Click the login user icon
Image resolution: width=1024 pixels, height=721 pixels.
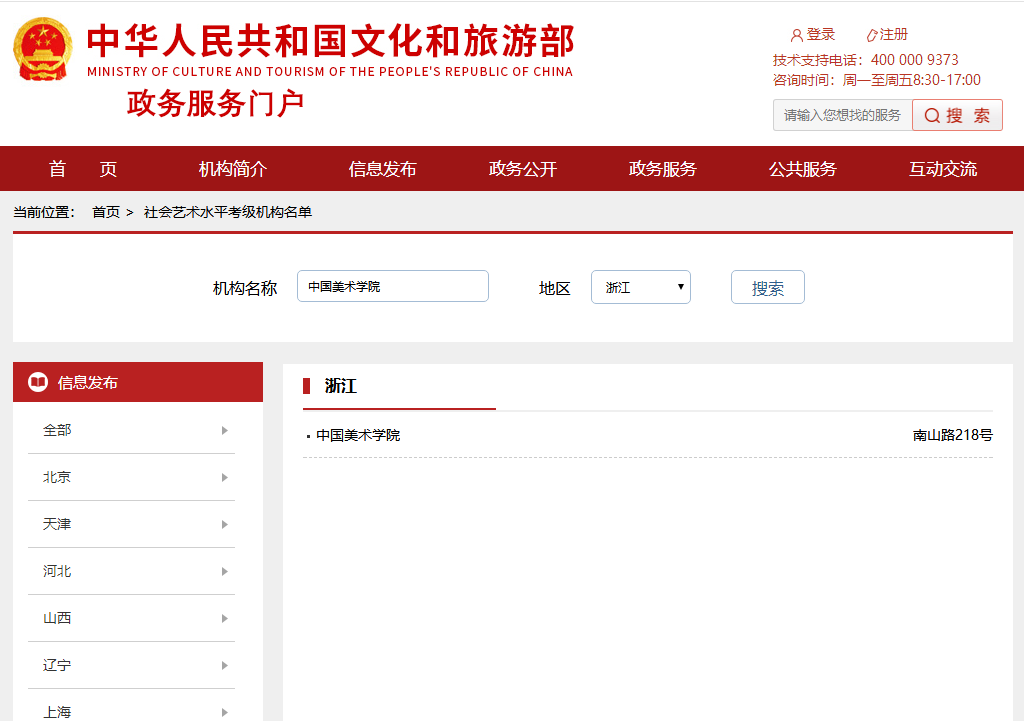tap(797, 35)
